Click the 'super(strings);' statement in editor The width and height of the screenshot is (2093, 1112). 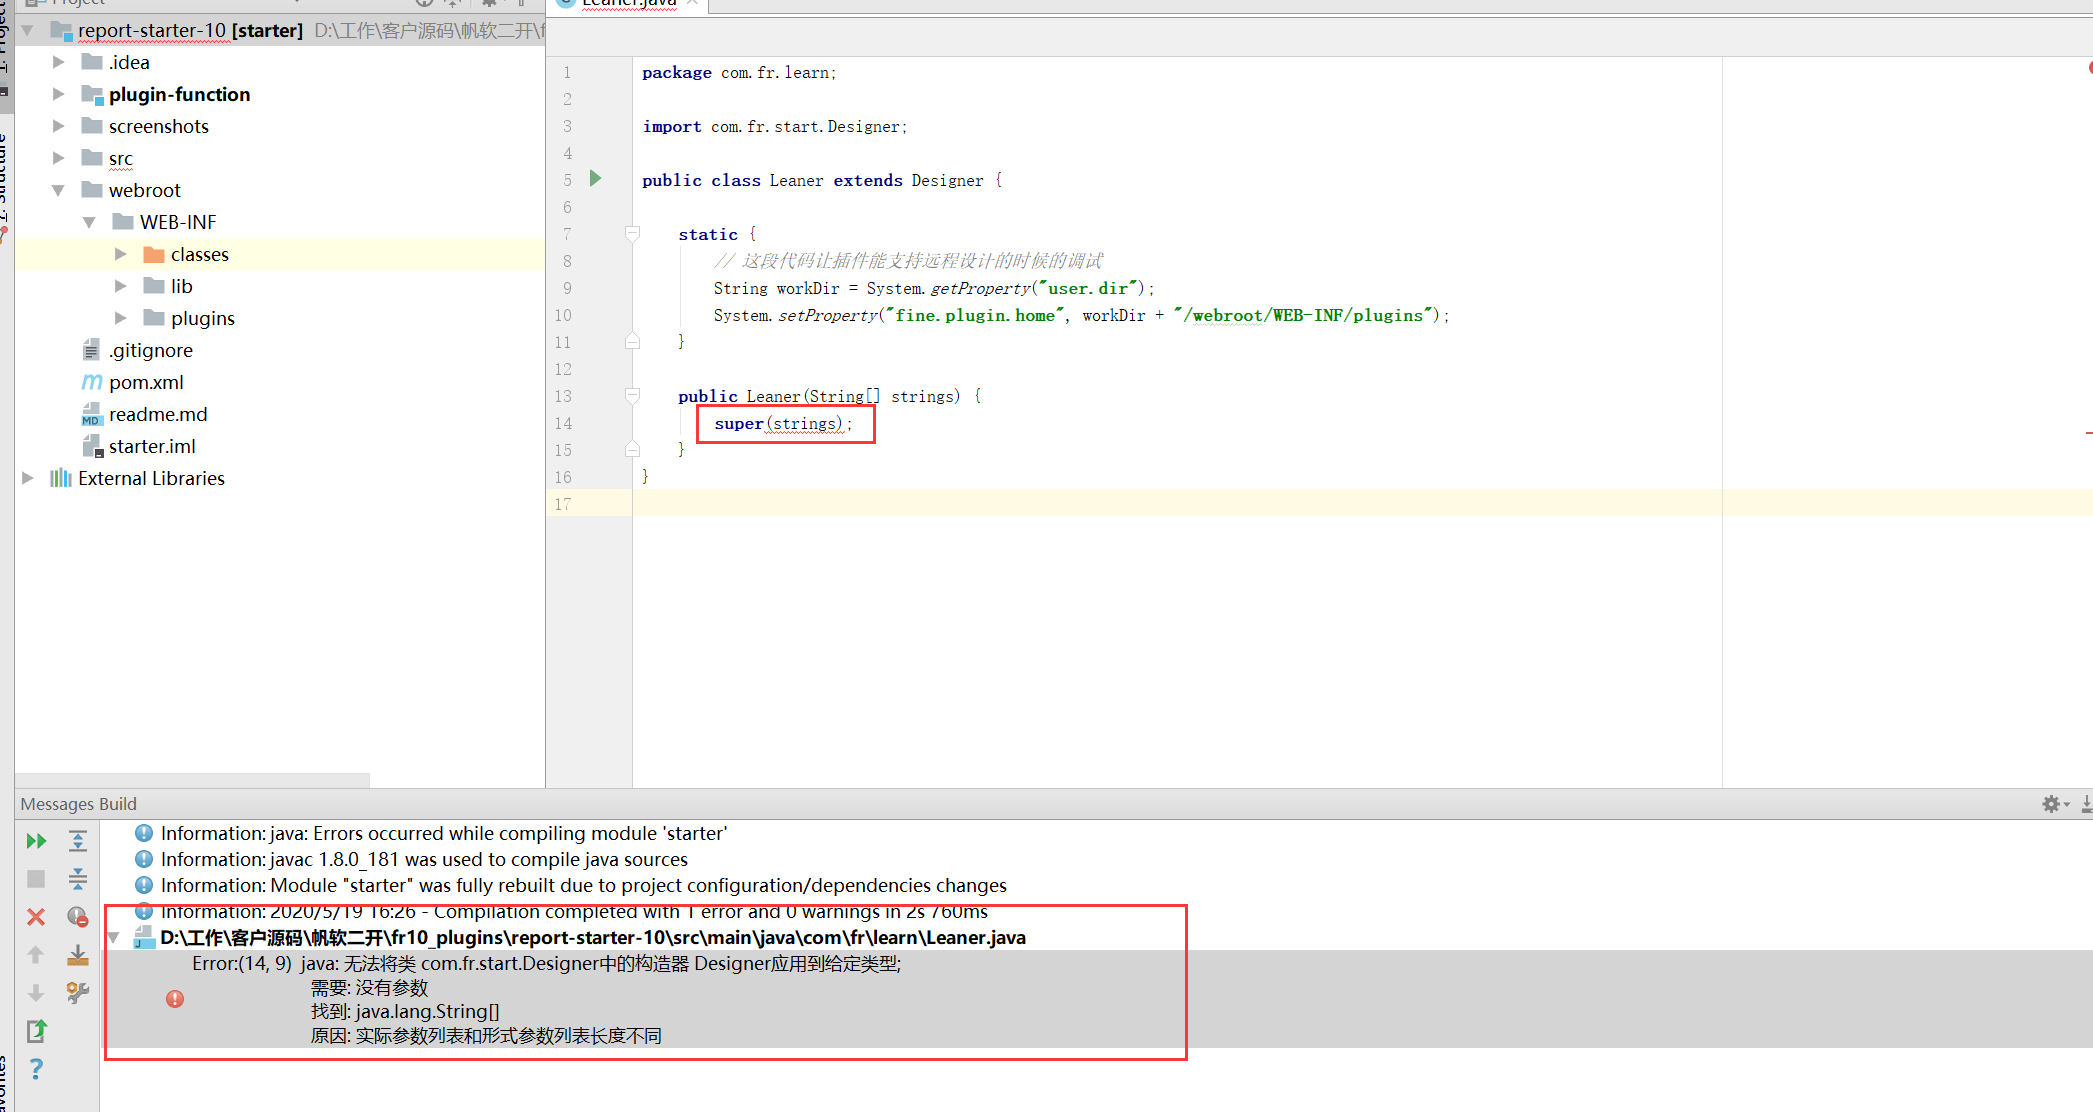point(783,424)
